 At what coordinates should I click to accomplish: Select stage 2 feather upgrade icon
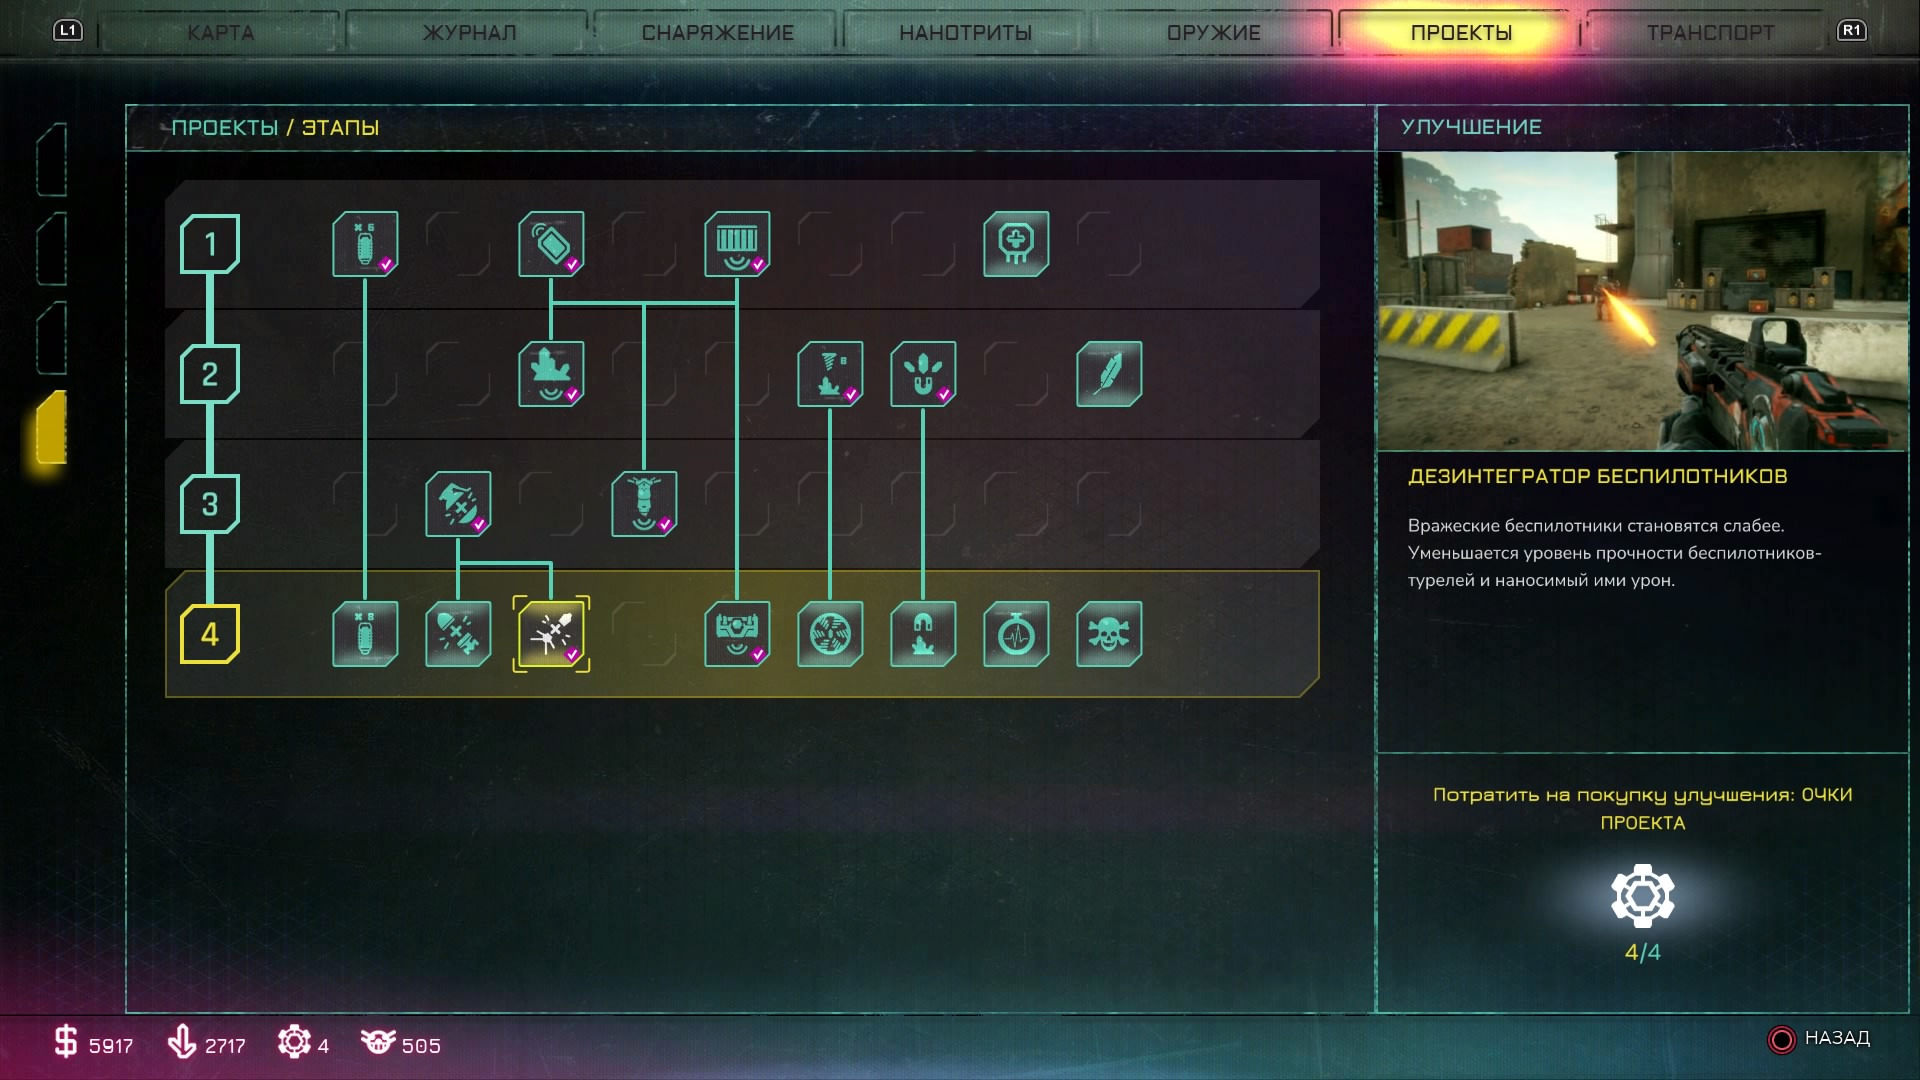tap(1109, 373)
